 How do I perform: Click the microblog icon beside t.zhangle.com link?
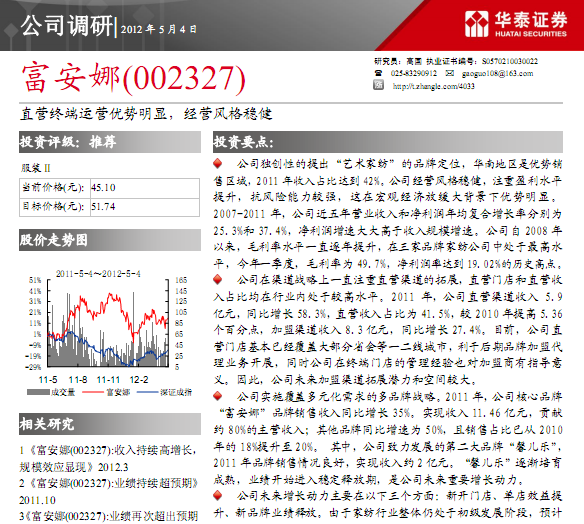378,85
